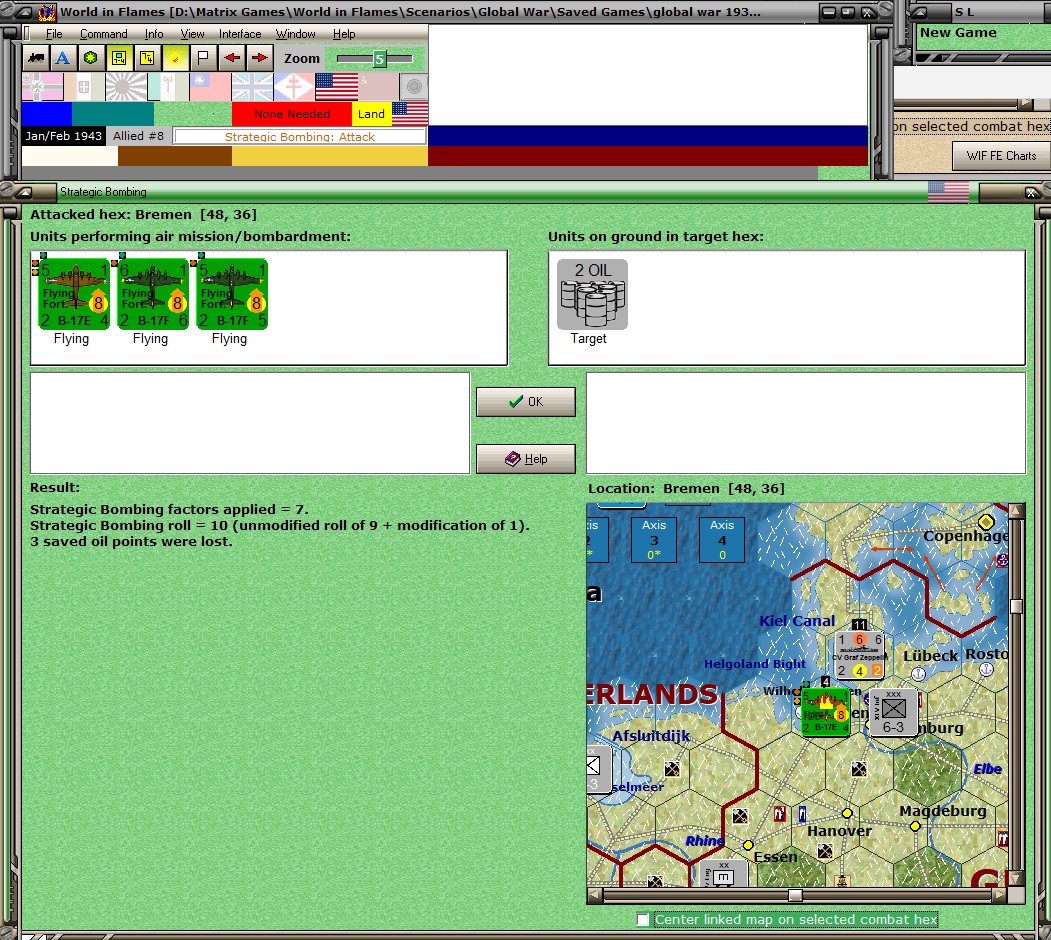Click the map horizontal scrollbar left arrow
This screenshot has height=940, width=1051.
tap(594, 895)
